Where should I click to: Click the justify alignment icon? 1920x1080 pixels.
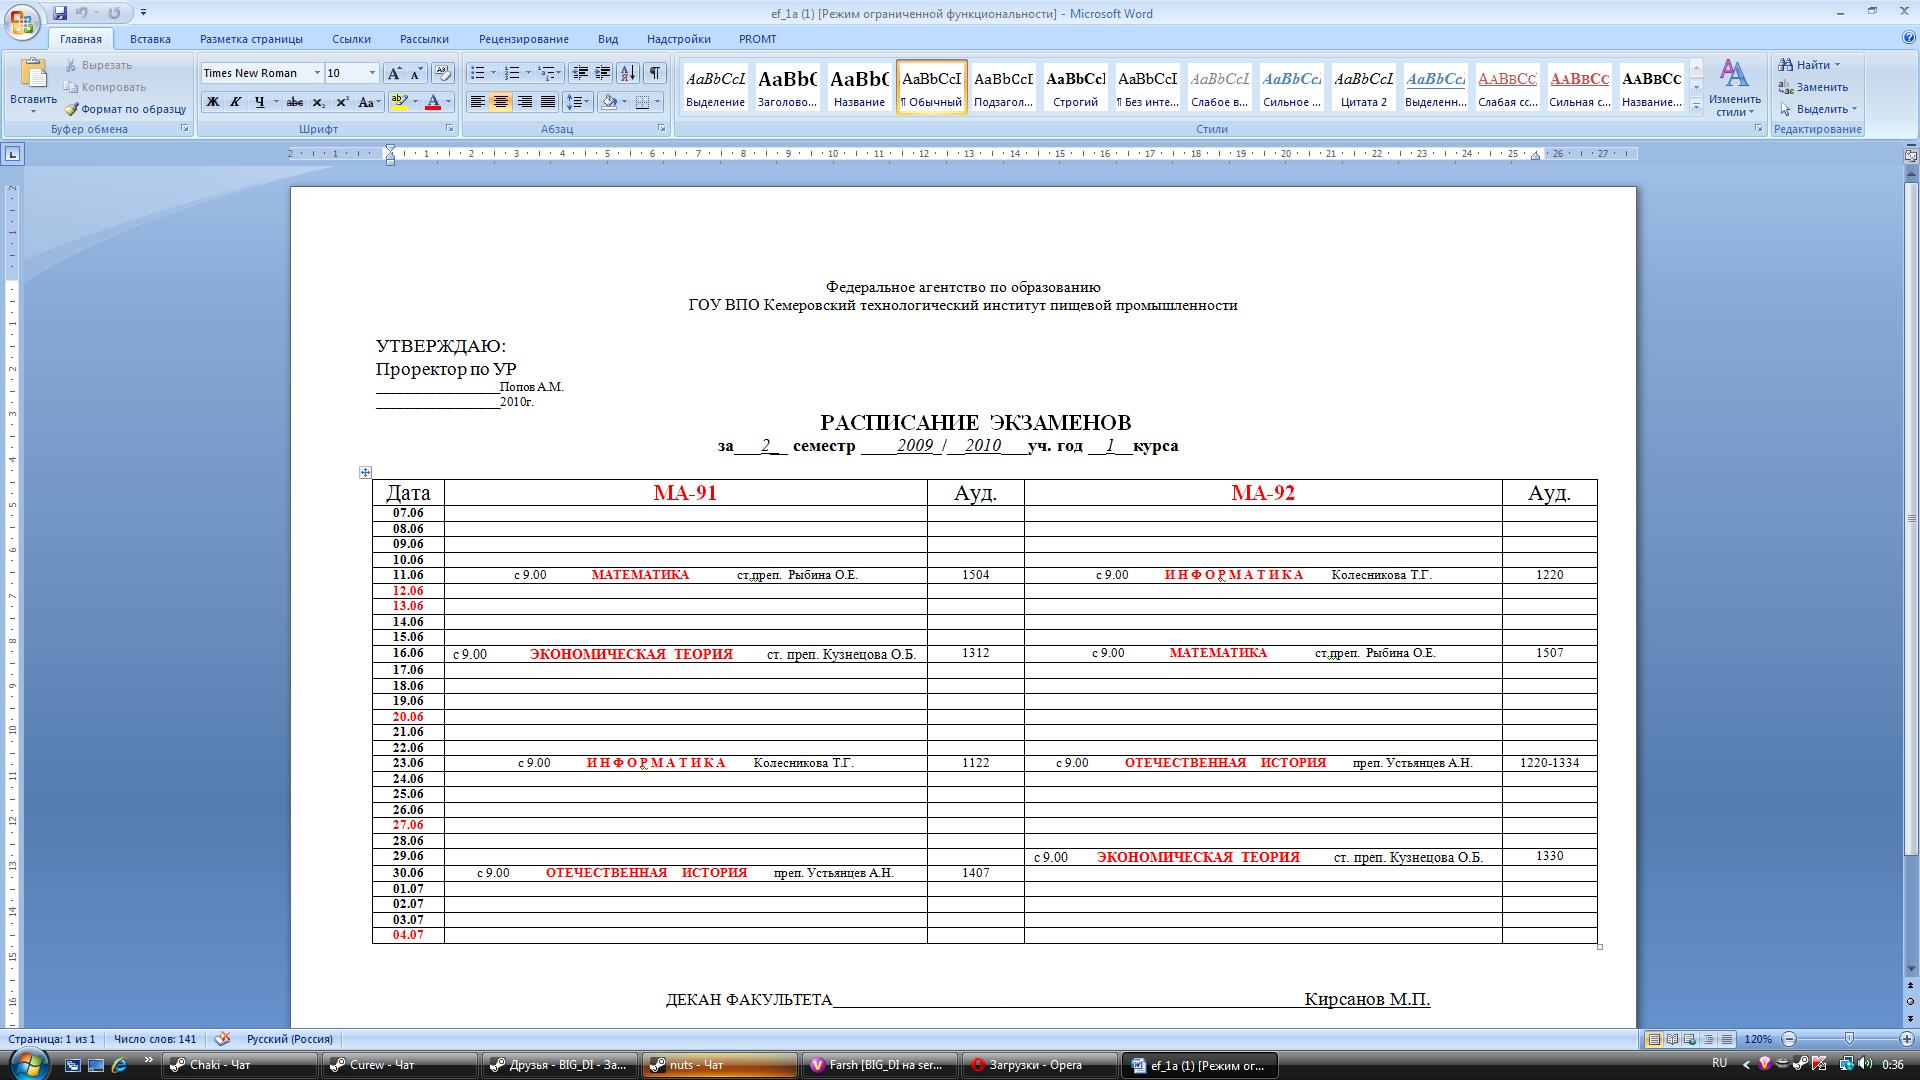pyautogui.click(x=548, y=102)
